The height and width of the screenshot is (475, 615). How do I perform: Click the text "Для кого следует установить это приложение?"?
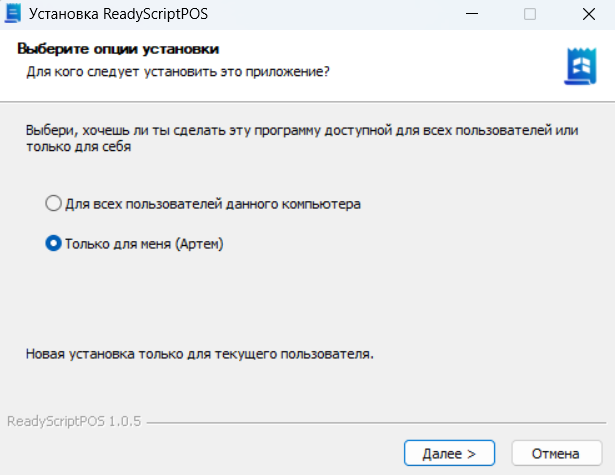pos(178,72)
